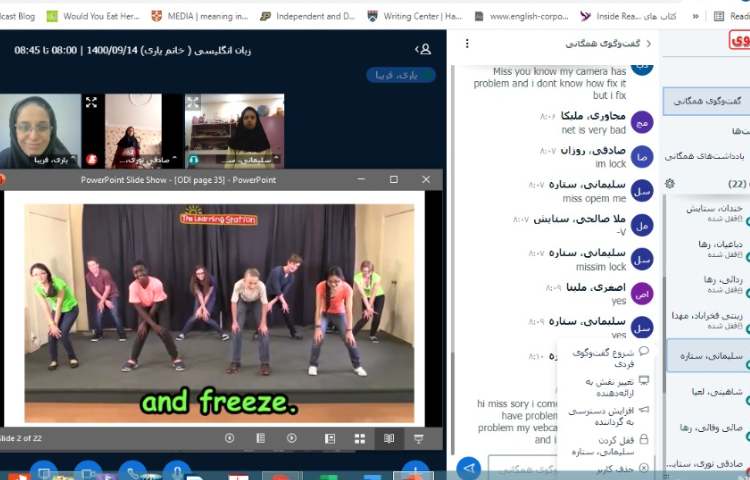Click the avatar beside 'im lock' message
This screenshot has width=750, height=480.
coord(641,157)
